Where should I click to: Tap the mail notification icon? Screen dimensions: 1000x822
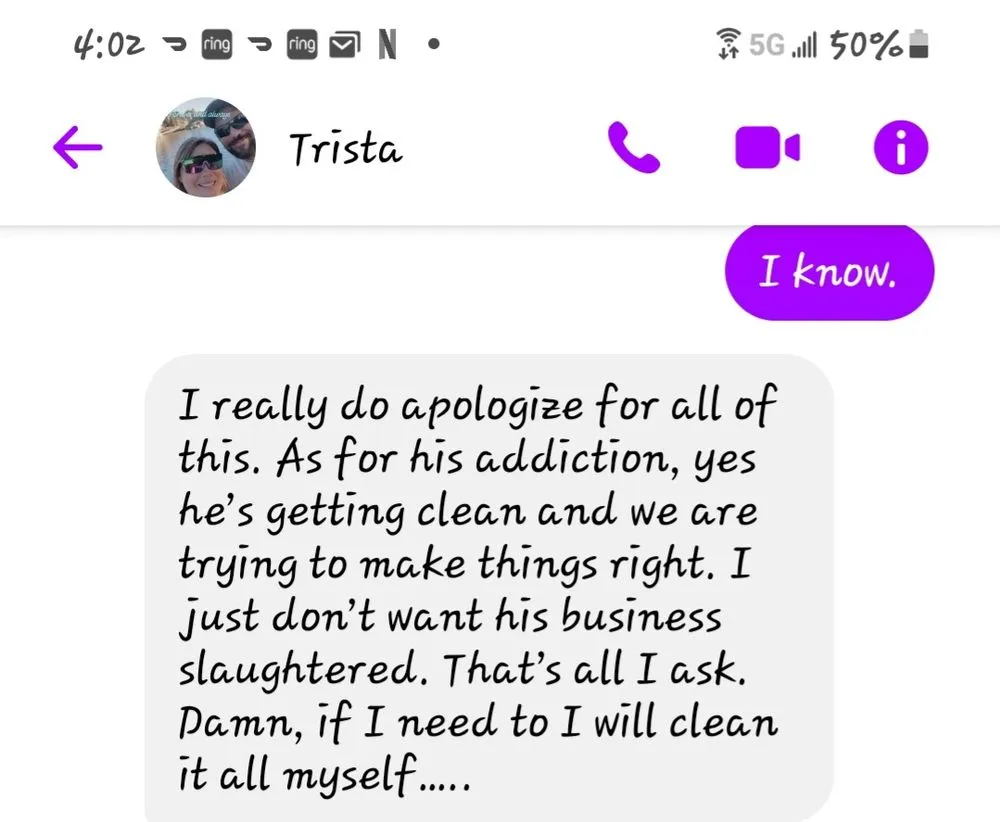[344, 45]
